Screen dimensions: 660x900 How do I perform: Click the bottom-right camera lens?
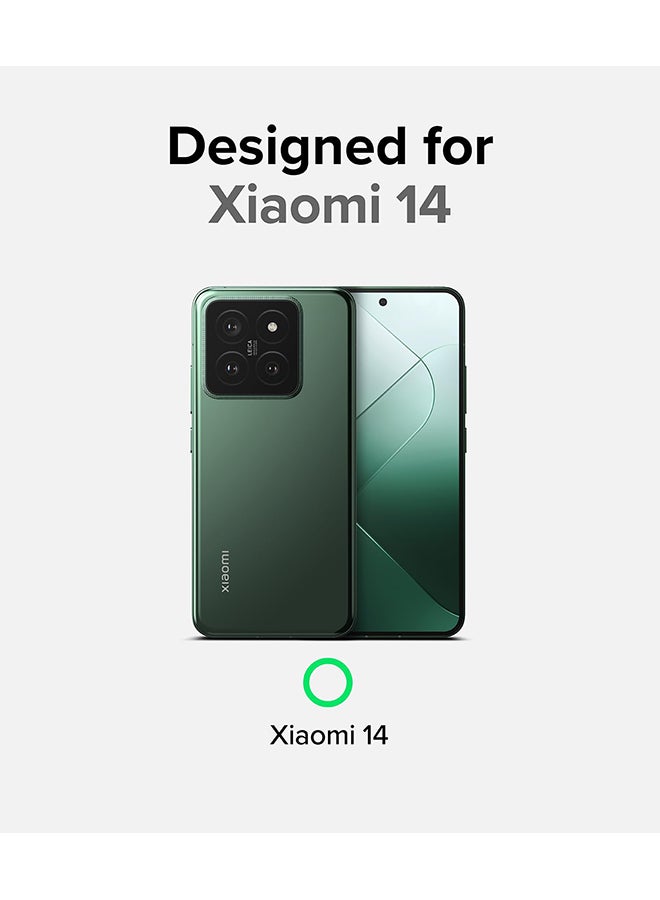click(x=272, y=368)
